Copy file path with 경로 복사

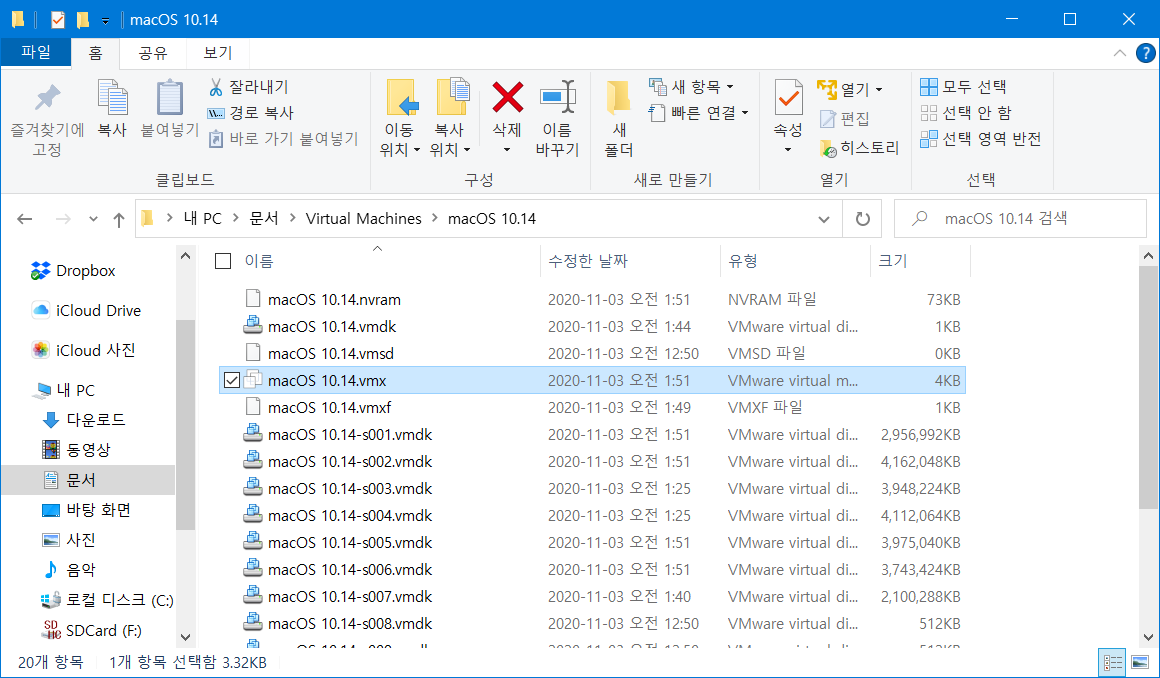pos(252,113)
